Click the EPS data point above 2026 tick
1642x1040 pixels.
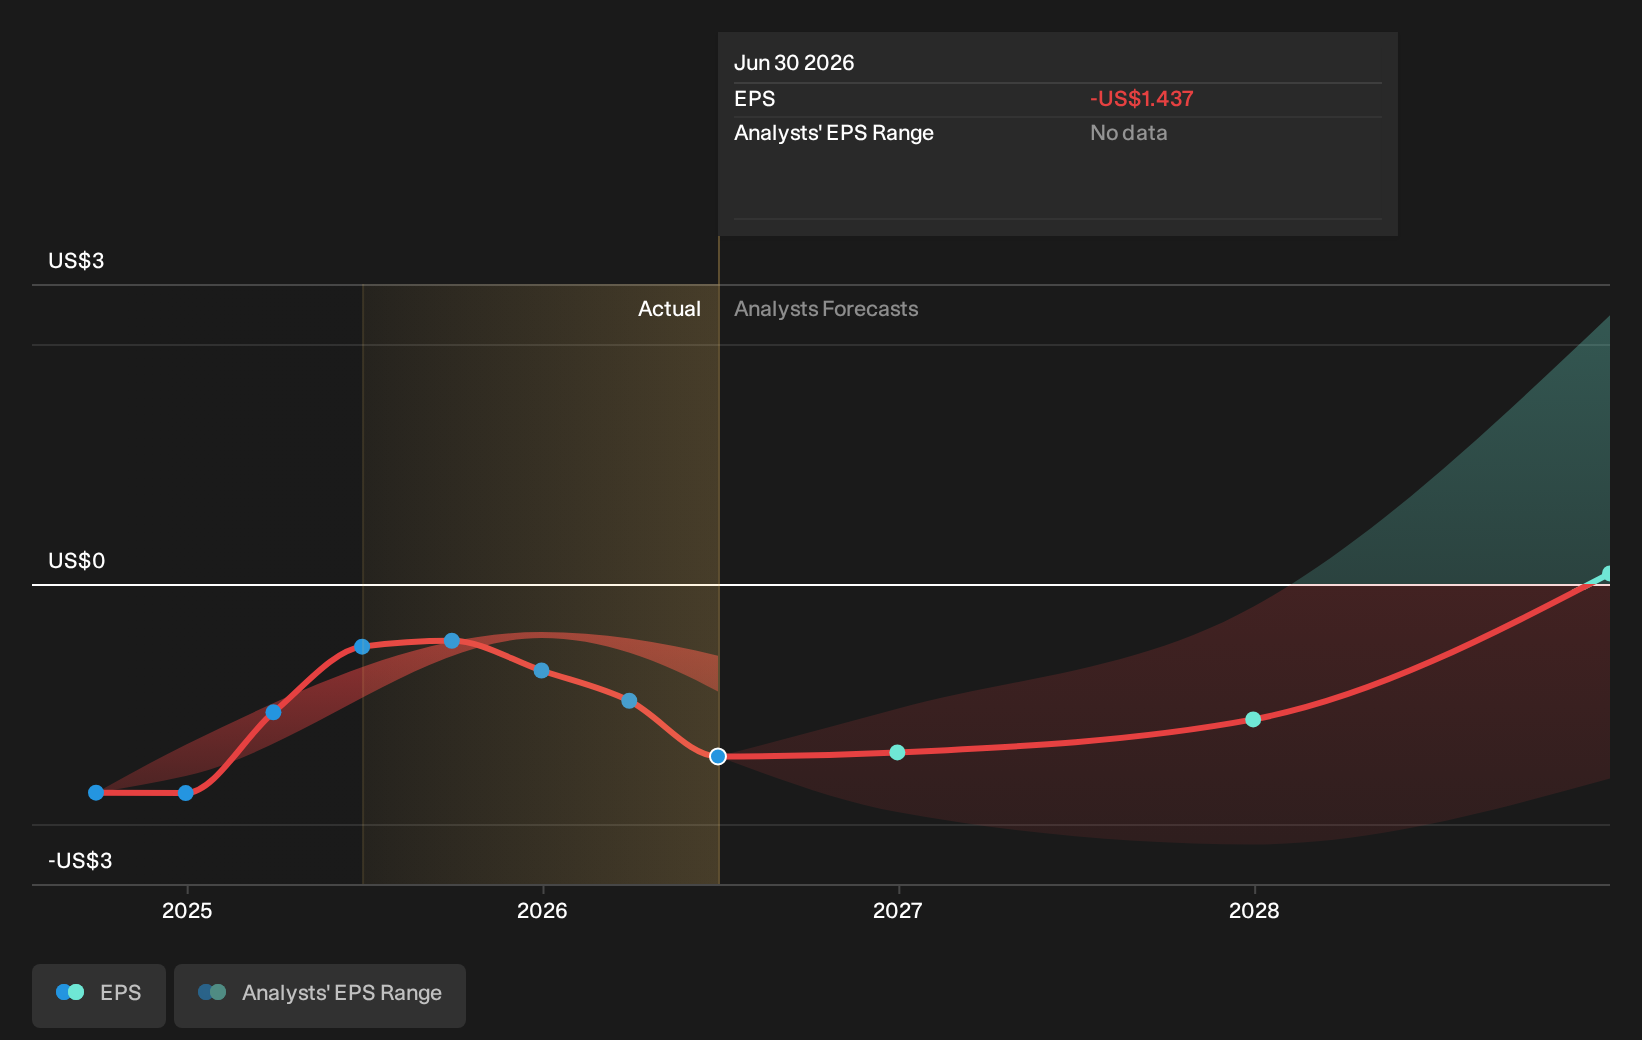(x=541, y=670)
